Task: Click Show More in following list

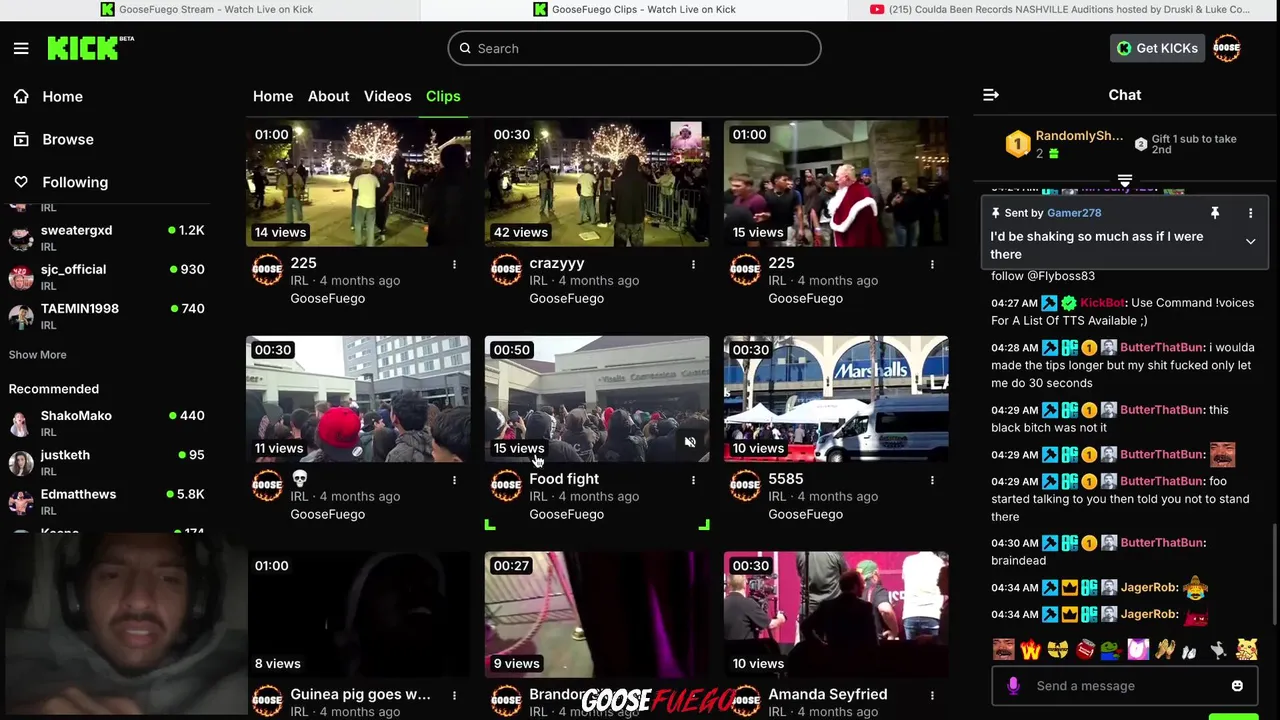Action: point(38,355)
